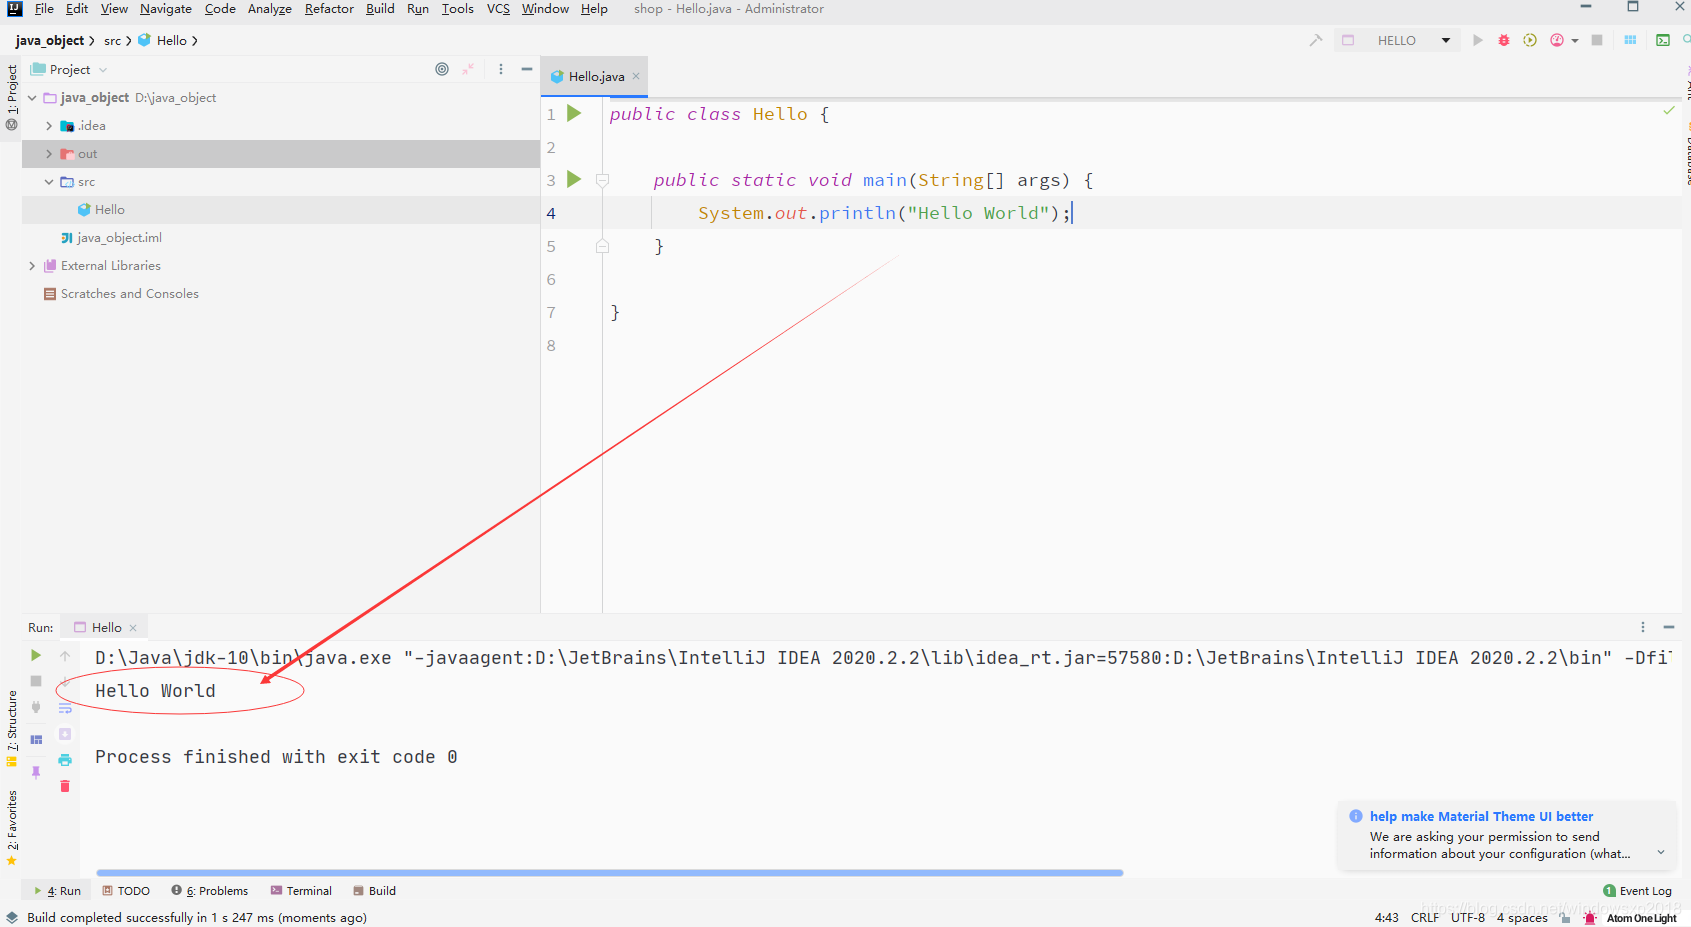Expand External Libraries
Viewport: 1691px width, 927px height.
coord(32,266)
